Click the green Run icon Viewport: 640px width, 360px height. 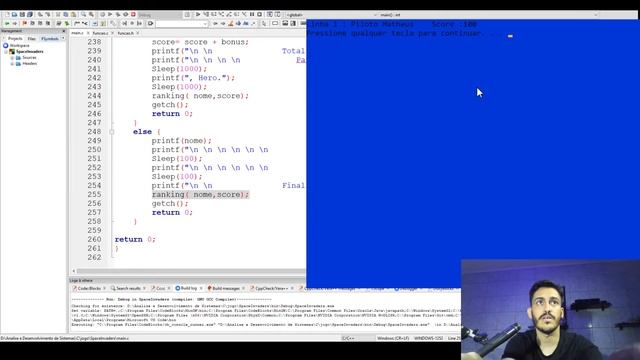(110, 14)
